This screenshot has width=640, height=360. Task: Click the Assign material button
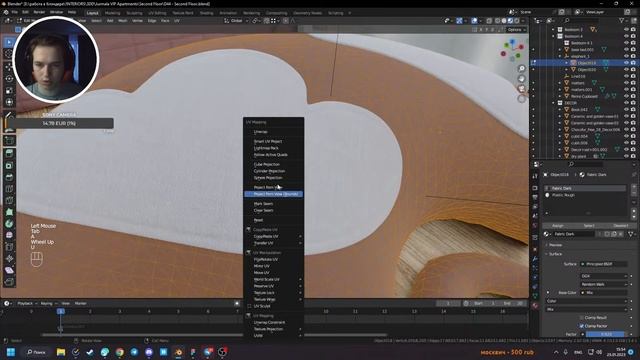557,226
